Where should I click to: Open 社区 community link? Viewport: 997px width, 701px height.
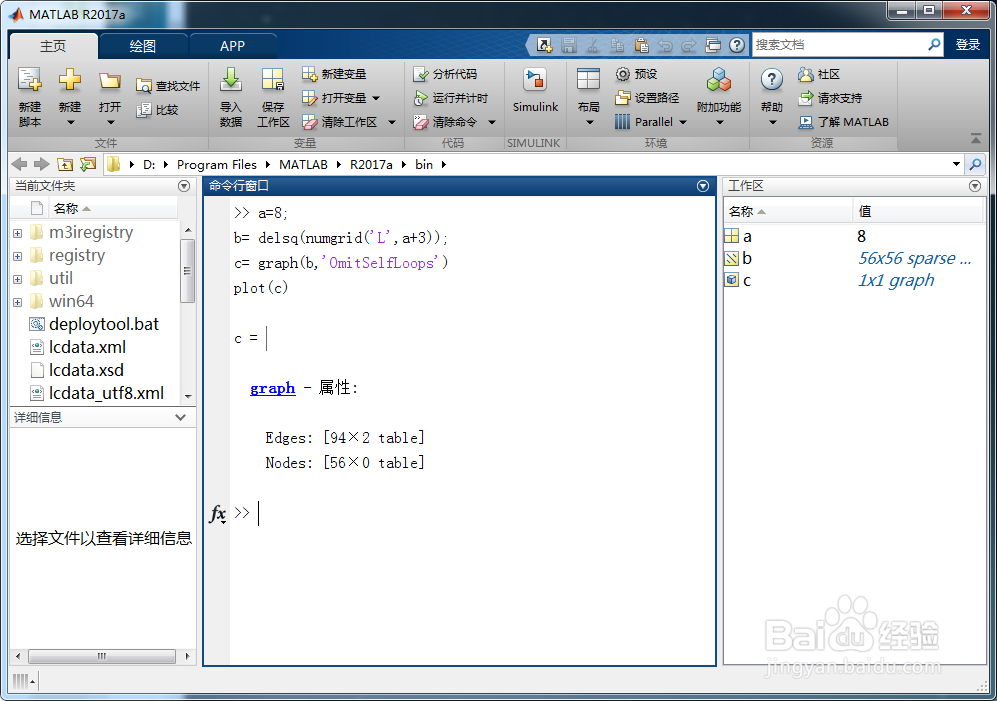(x=820, y=74)
